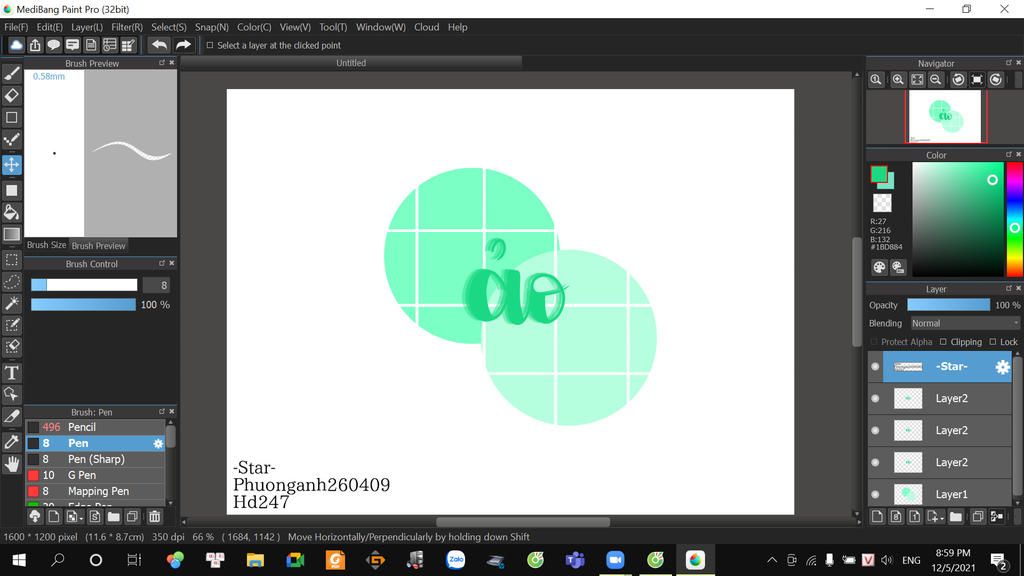Hide the first Layer2 layer
1024x576 pixels.
pyautogui.click(x=875, y=398)
